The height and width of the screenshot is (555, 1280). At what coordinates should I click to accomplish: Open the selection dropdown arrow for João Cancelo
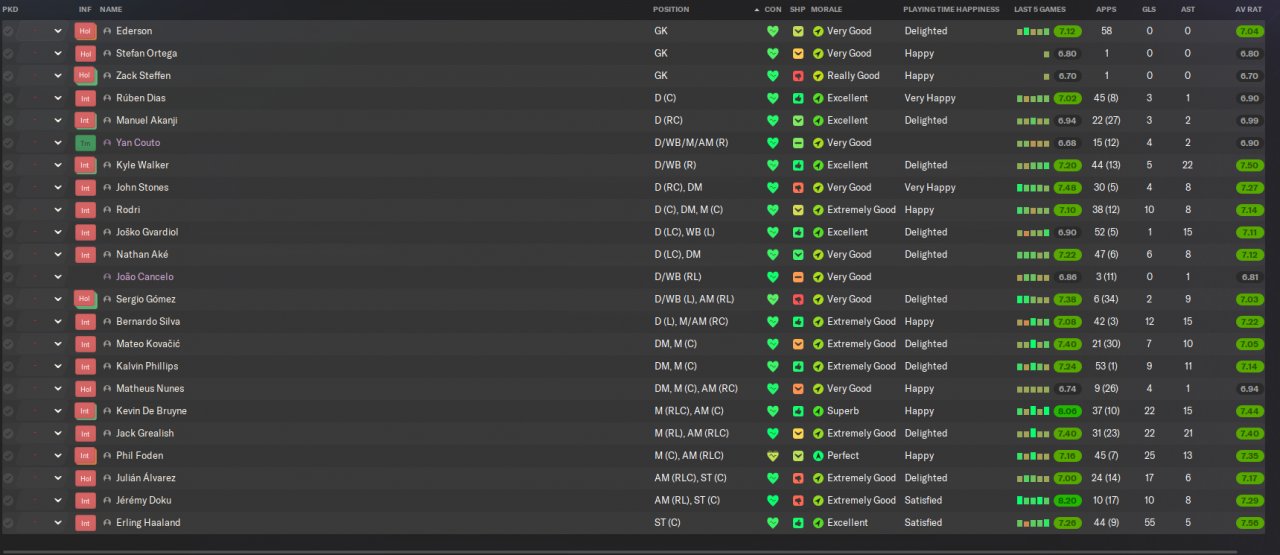(58, 277)
